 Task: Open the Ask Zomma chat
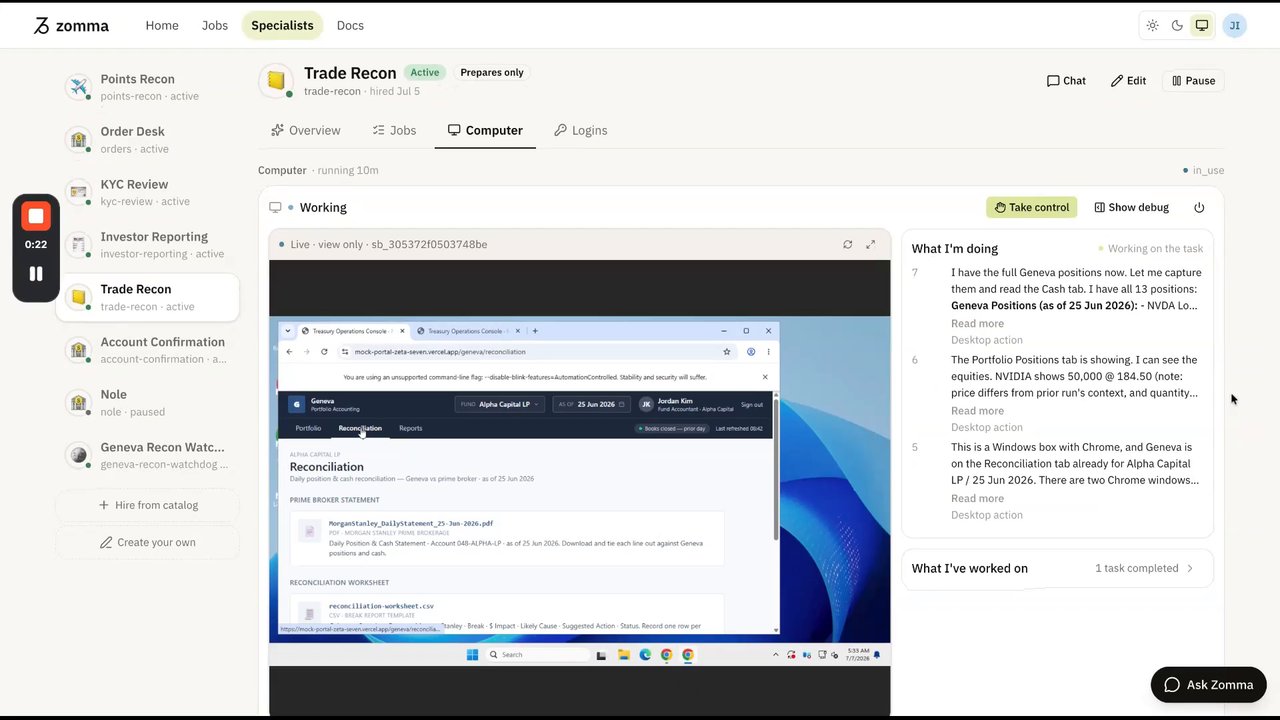click(1208, 685)
